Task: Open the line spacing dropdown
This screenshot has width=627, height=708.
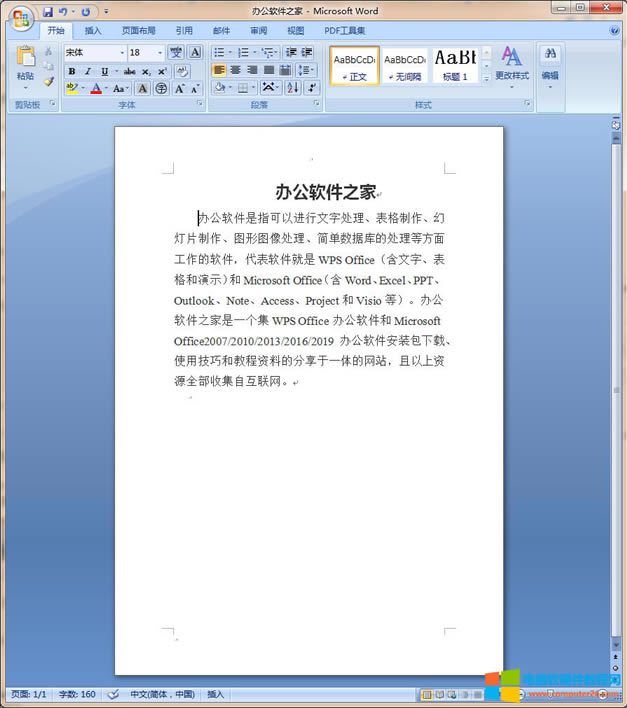Action: 307,70
